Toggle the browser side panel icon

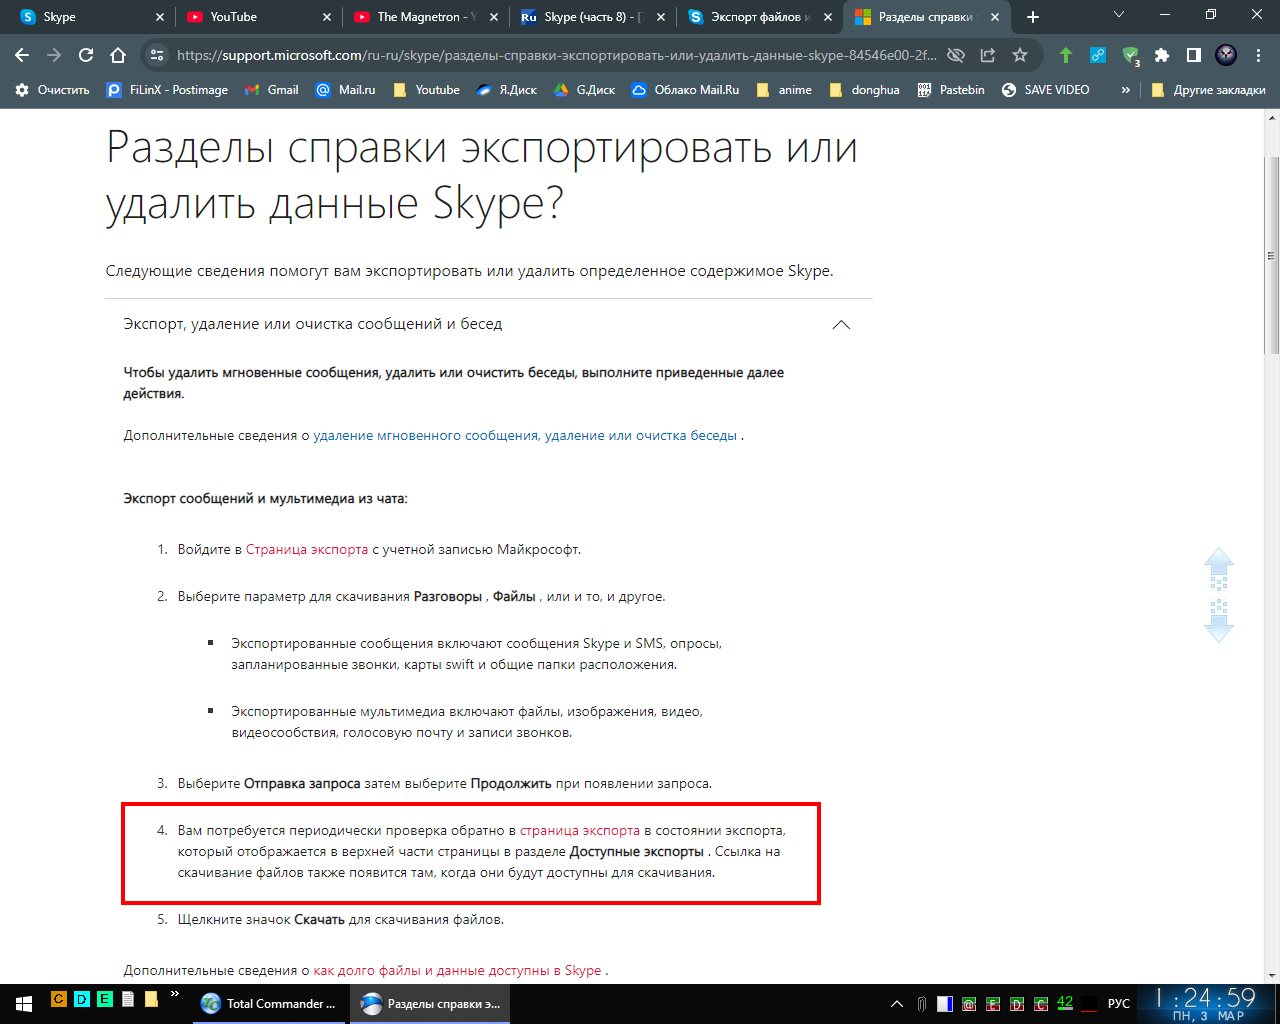click(x=1194, y=56)
